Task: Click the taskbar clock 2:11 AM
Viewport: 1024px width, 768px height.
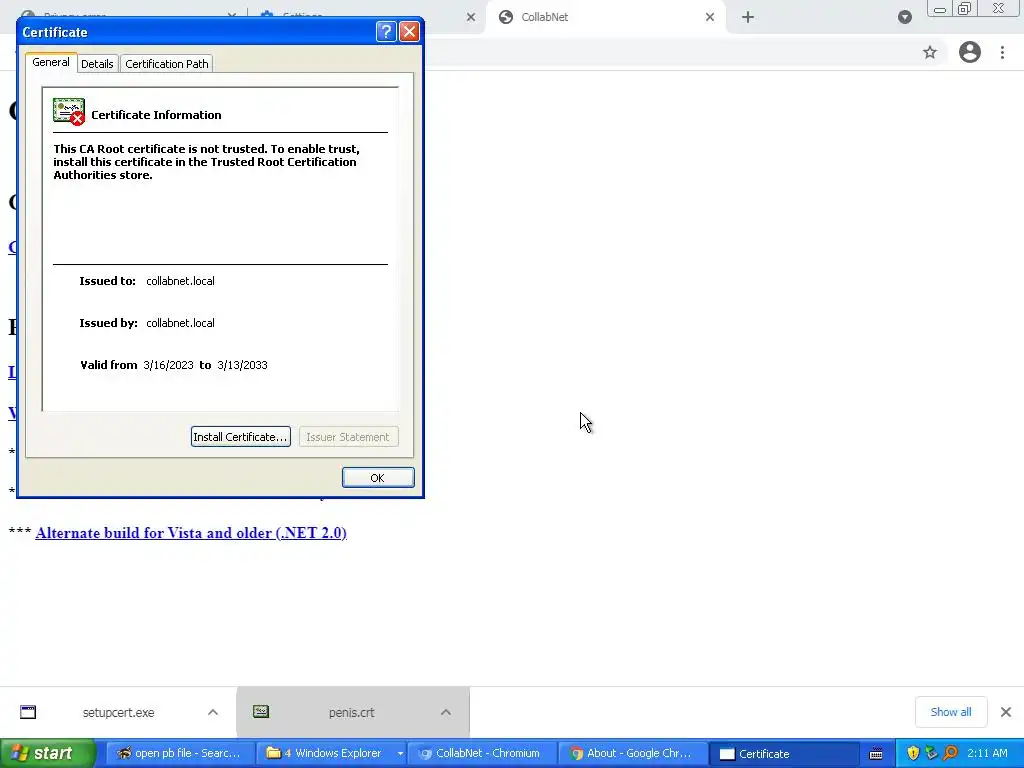Action: click(987, 753)
